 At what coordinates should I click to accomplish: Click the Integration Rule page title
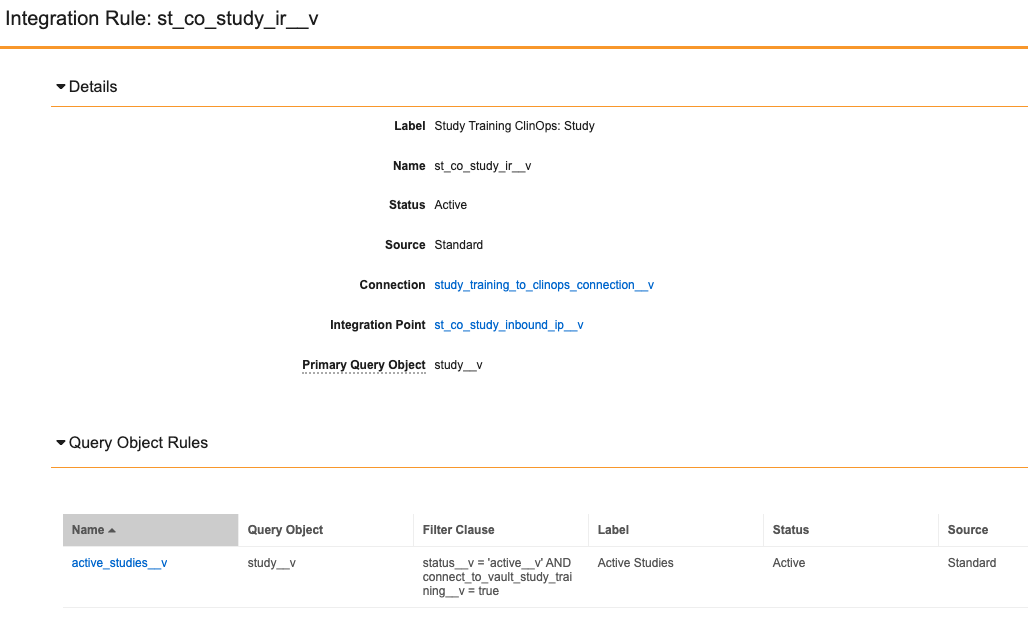[x=162, y=19]
